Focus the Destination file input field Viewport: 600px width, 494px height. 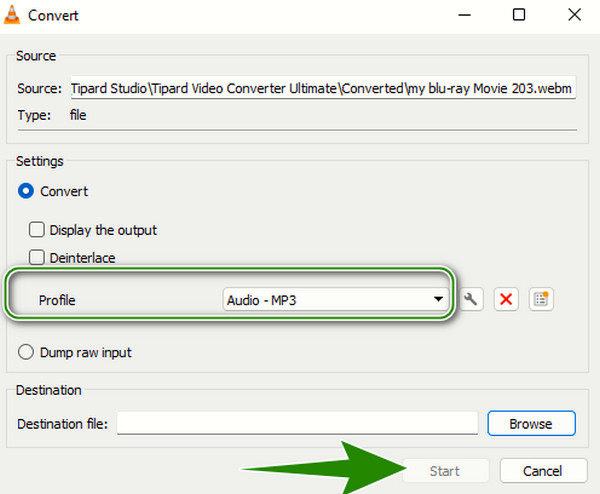[297, 423]
